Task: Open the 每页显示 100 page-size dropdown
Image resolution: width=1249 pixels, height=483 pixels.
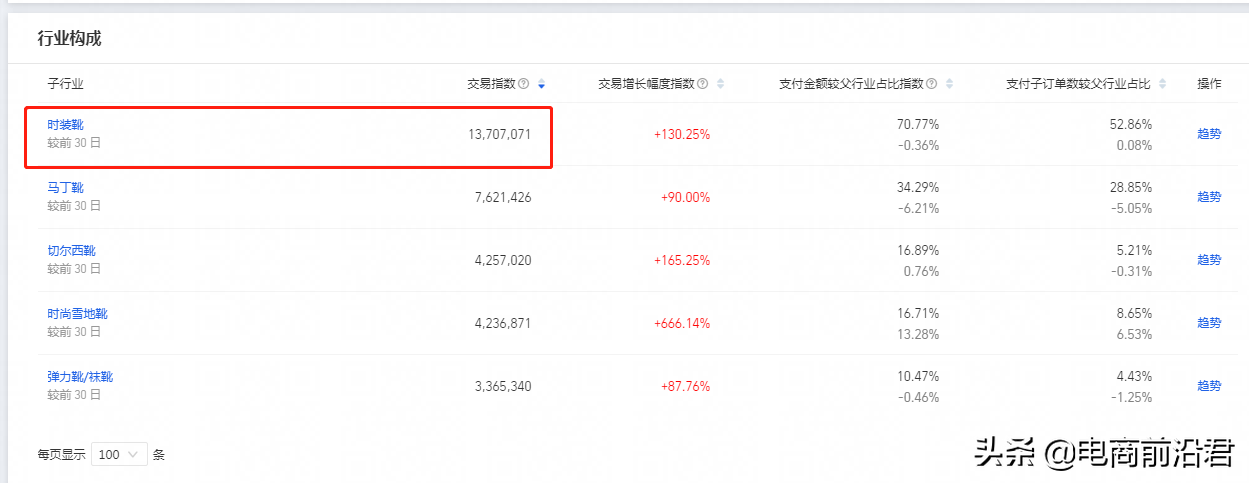Action: click(x=119, y=454)
